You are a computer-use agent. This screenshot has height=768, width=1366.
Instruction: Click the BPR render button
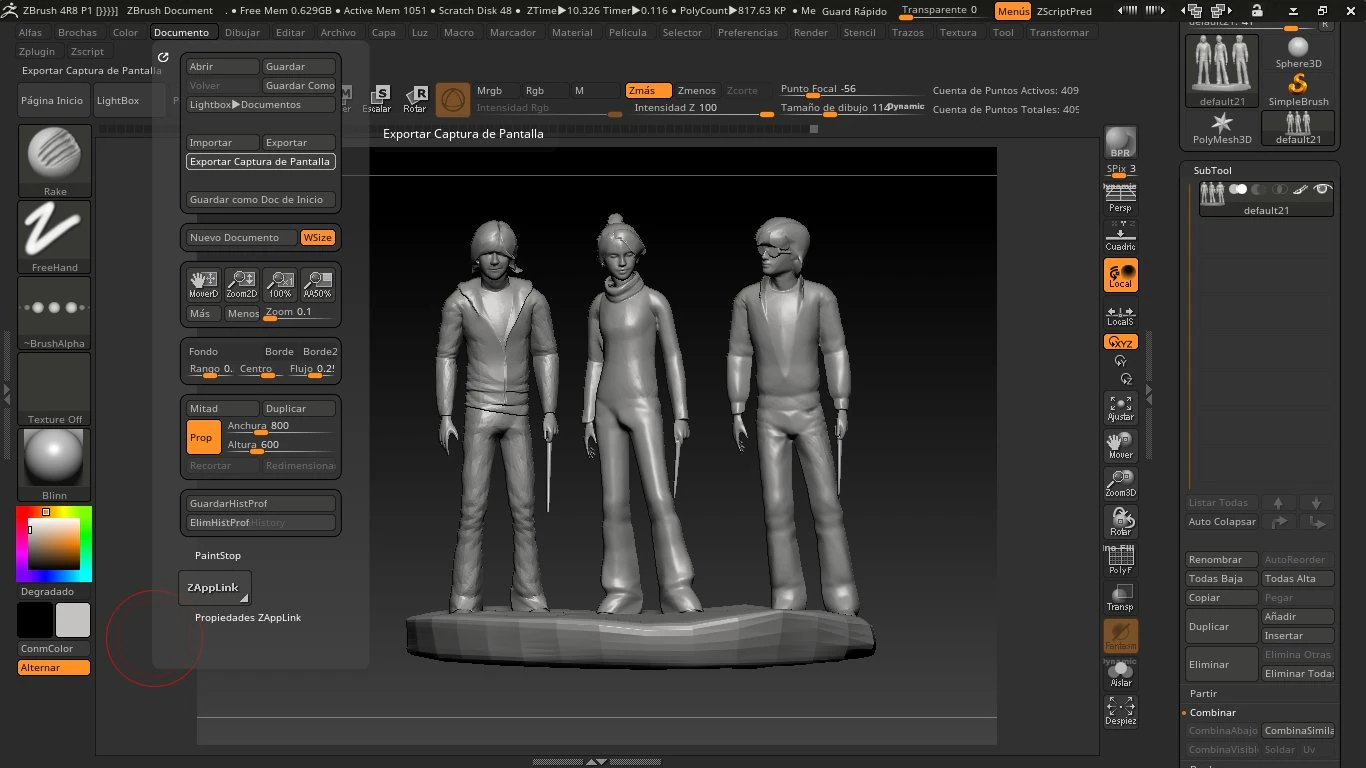coord(1120,143)
